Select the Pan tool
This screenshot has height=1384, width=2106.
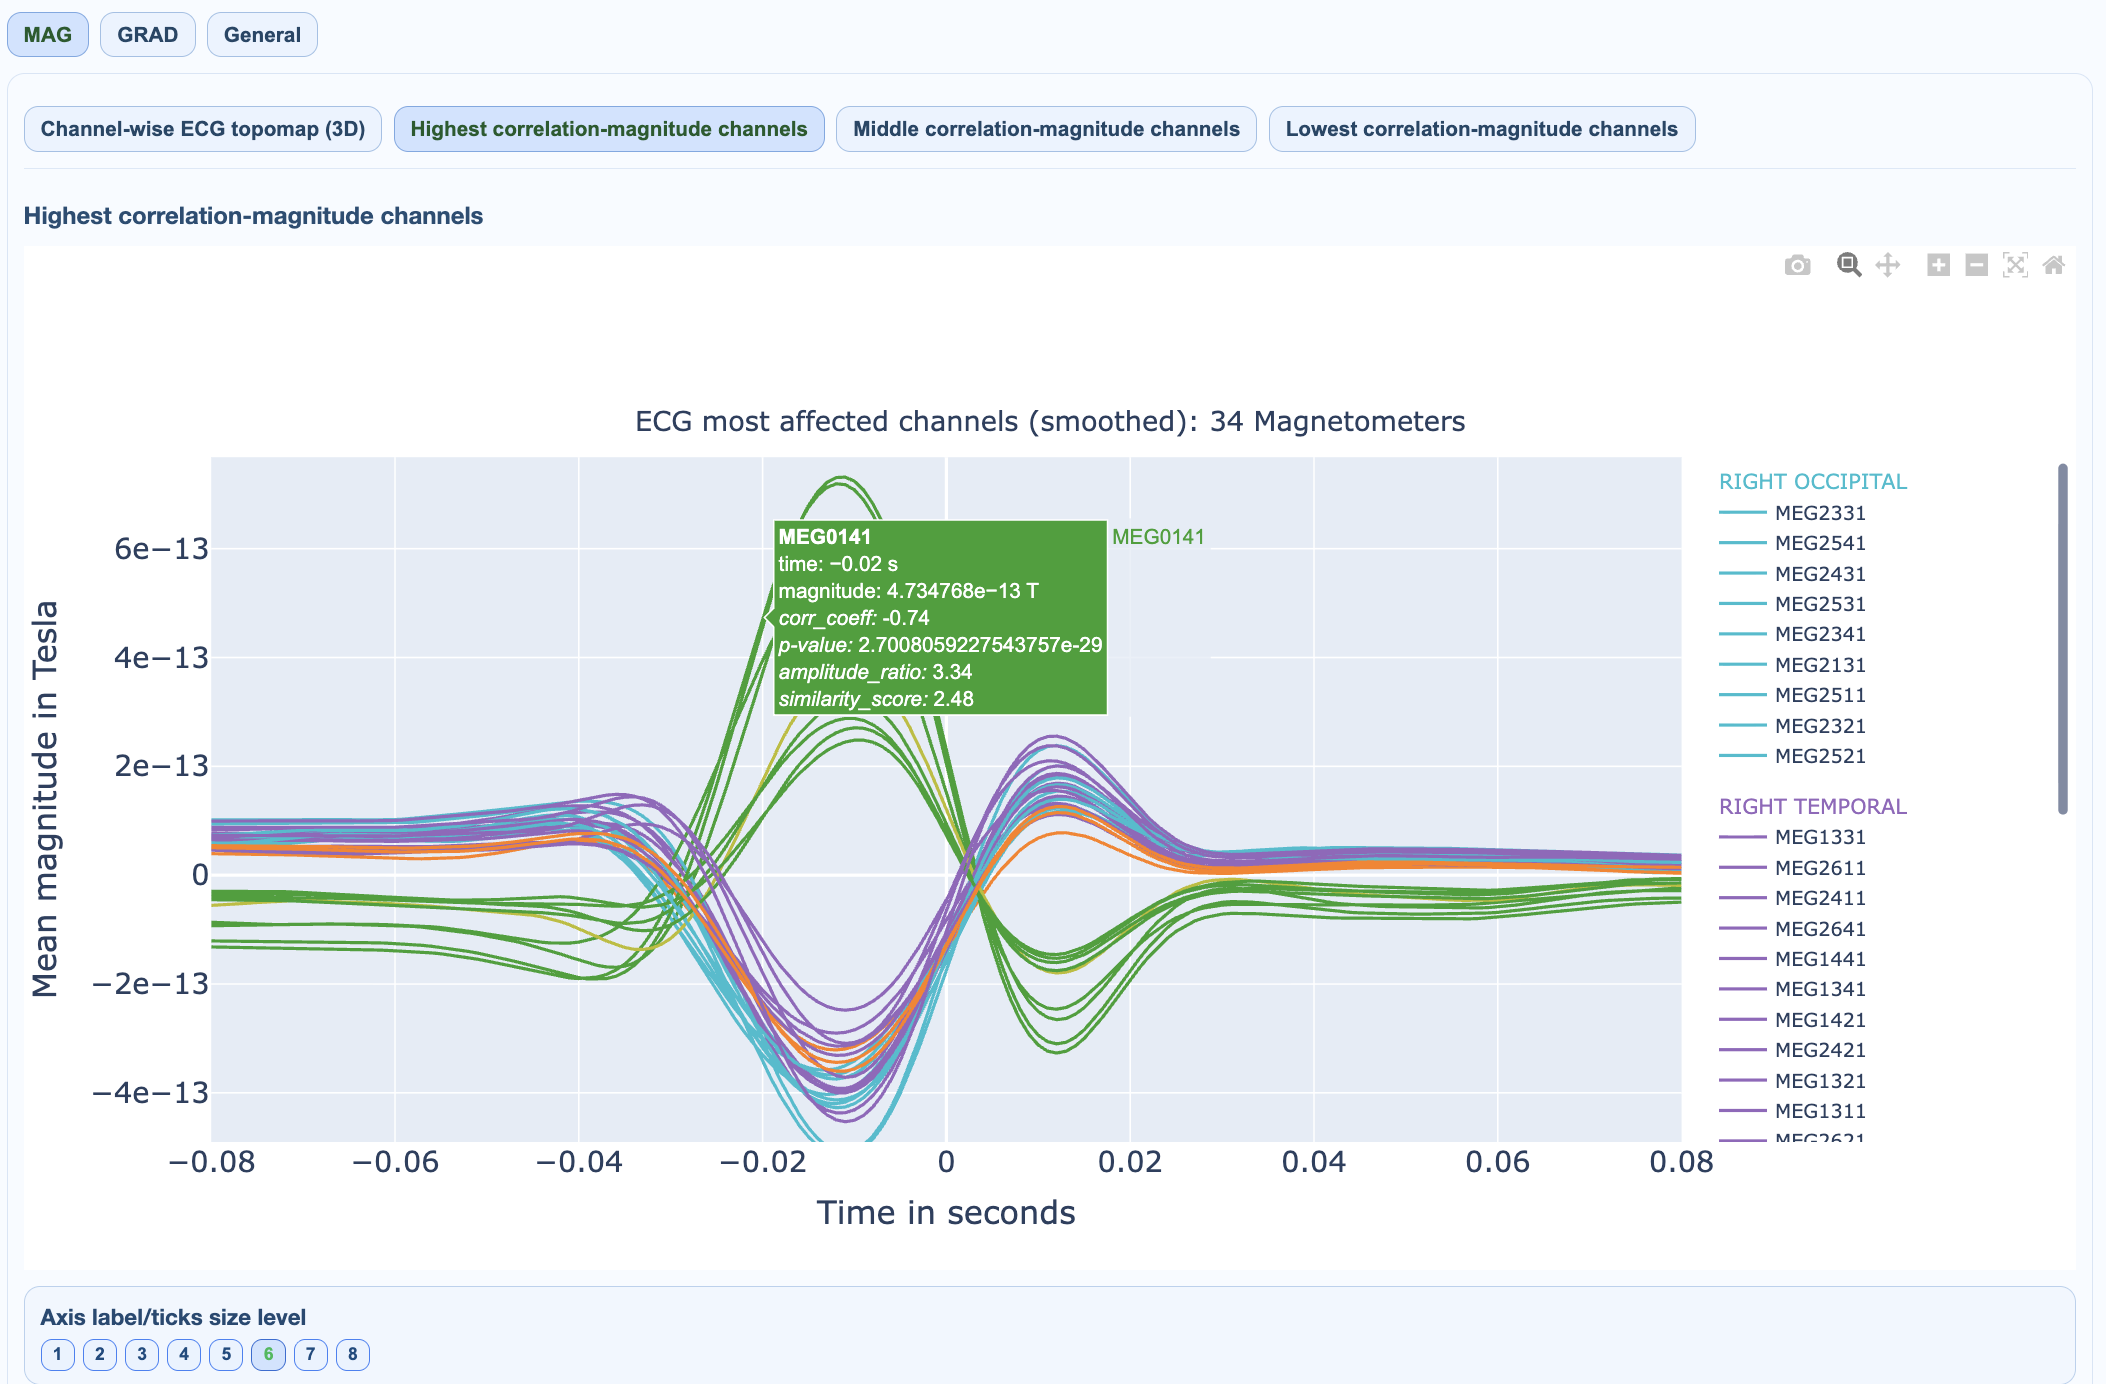(x=1888, y=265)
